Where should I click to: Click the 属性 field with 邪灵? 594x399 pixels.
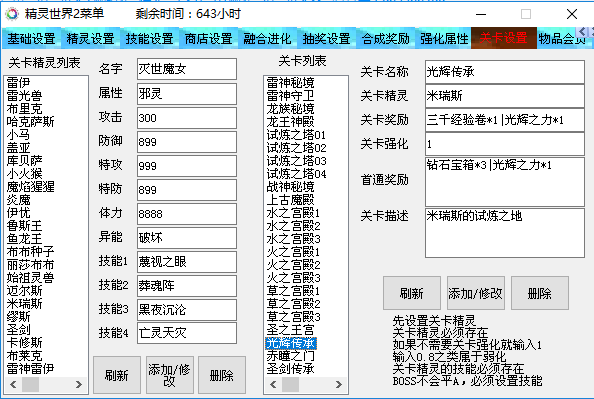click(187, 94)
